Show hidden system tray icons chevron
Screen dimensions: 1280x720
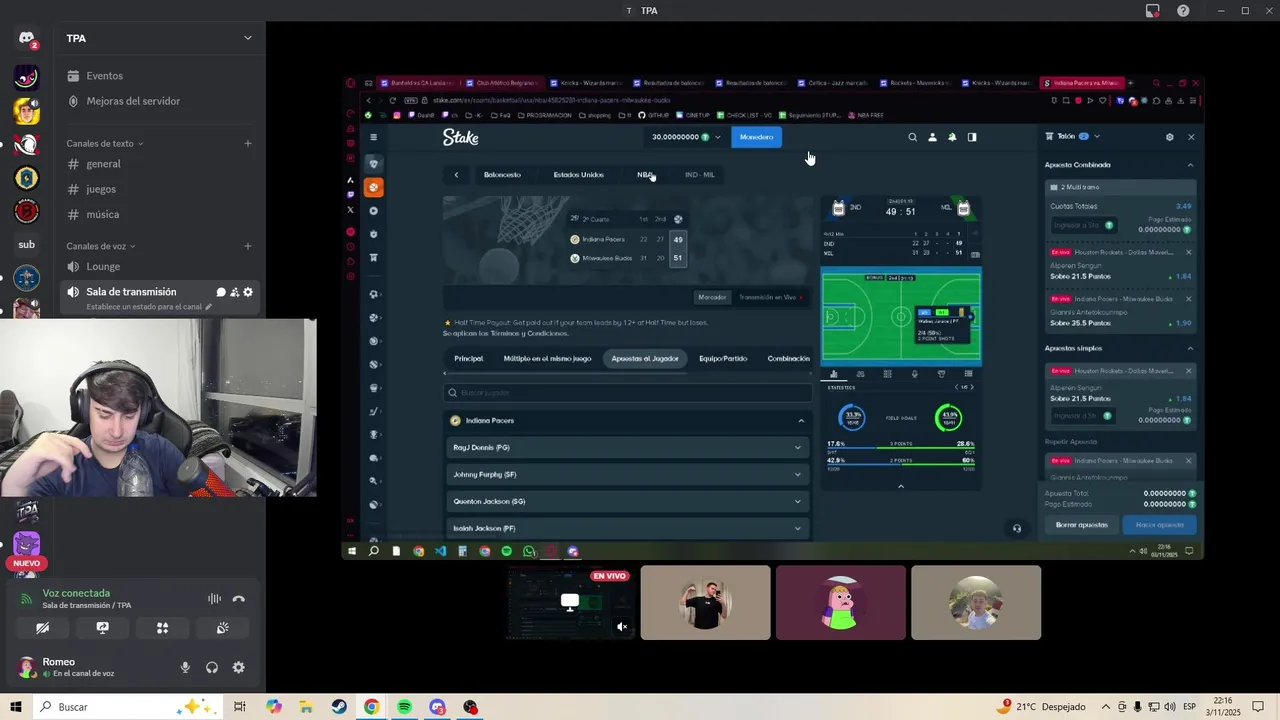[x=1106, y=707]
